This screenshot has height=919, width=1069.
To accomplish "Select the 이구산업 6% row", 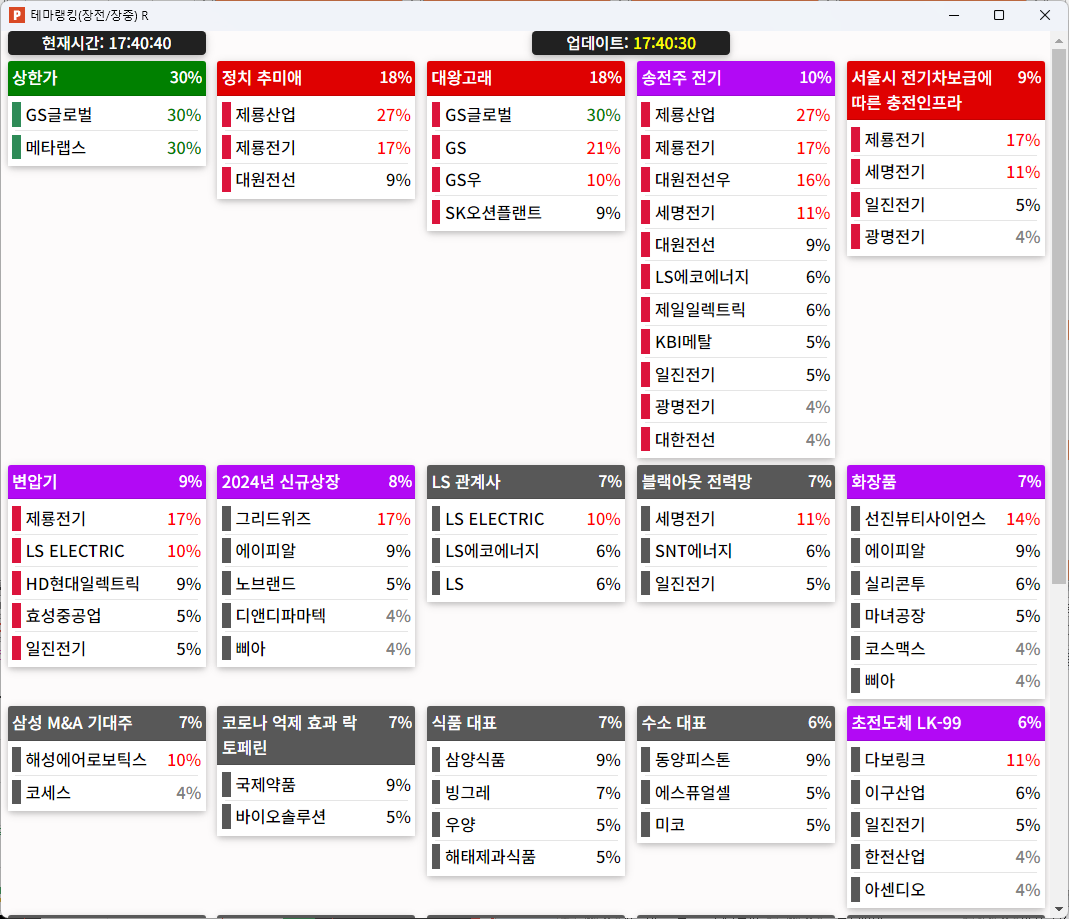I will coord(946,793).
